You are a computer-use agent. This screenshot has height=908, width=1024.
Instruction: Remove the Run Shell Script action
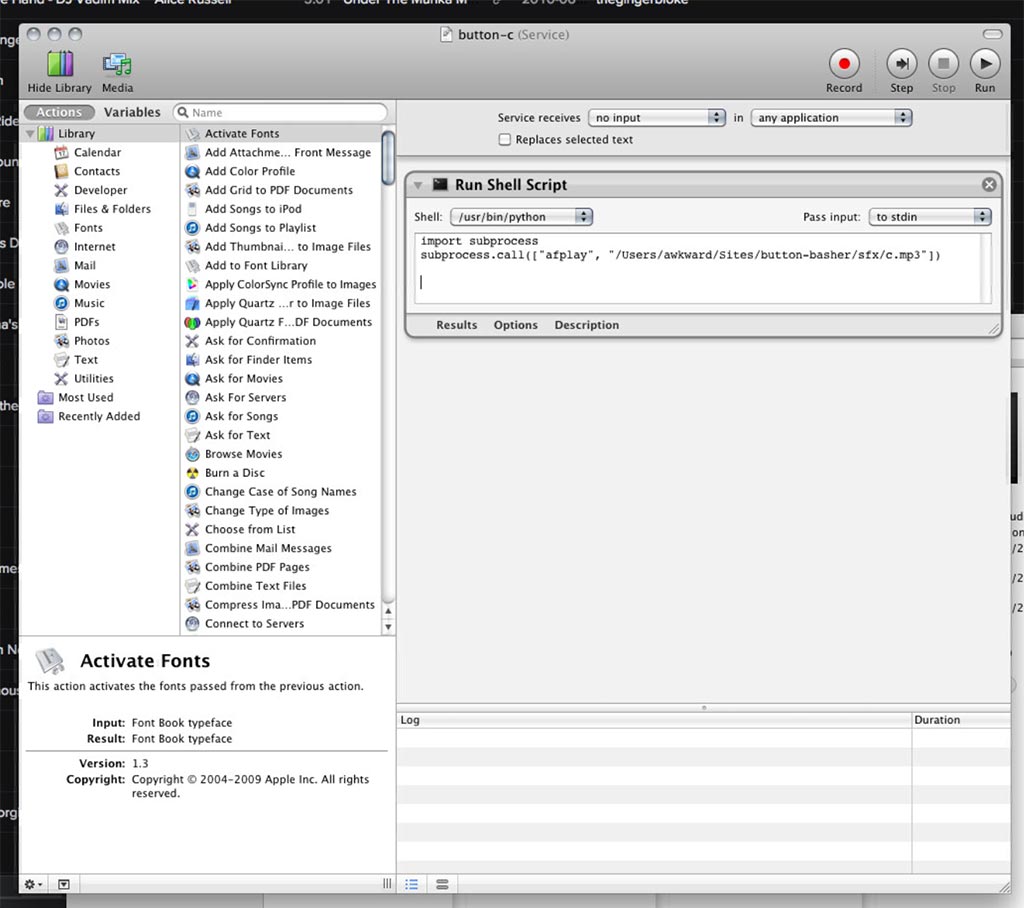coord(989,184)
